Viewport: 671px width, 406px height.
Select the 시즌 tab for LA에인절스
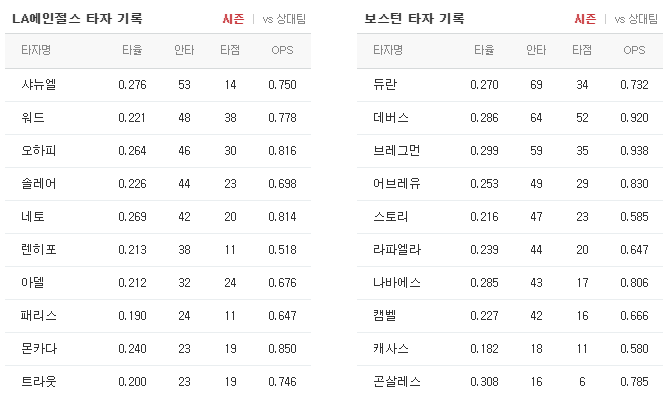pyautogui.click(x=233, y=19)
